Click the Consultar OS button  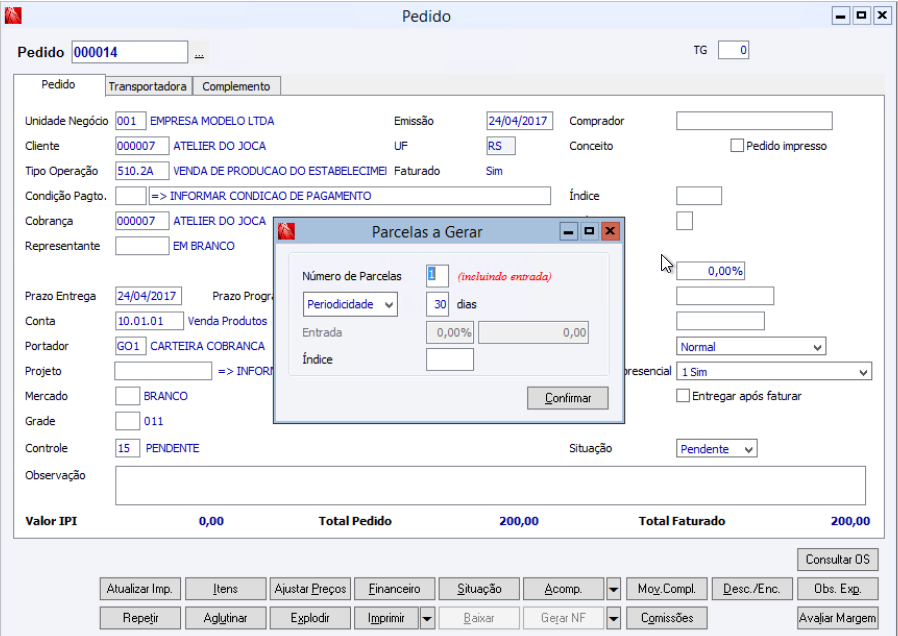point(837,559)
